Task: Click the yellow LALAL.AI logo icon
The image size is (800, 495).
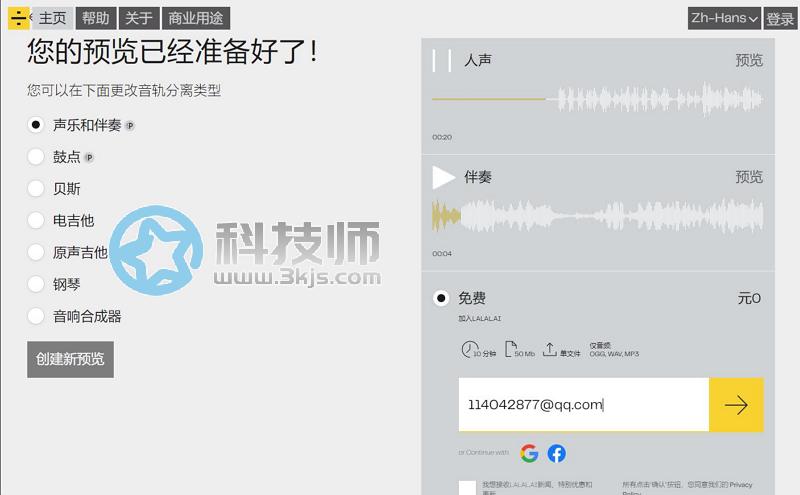Action: point(19,18)
